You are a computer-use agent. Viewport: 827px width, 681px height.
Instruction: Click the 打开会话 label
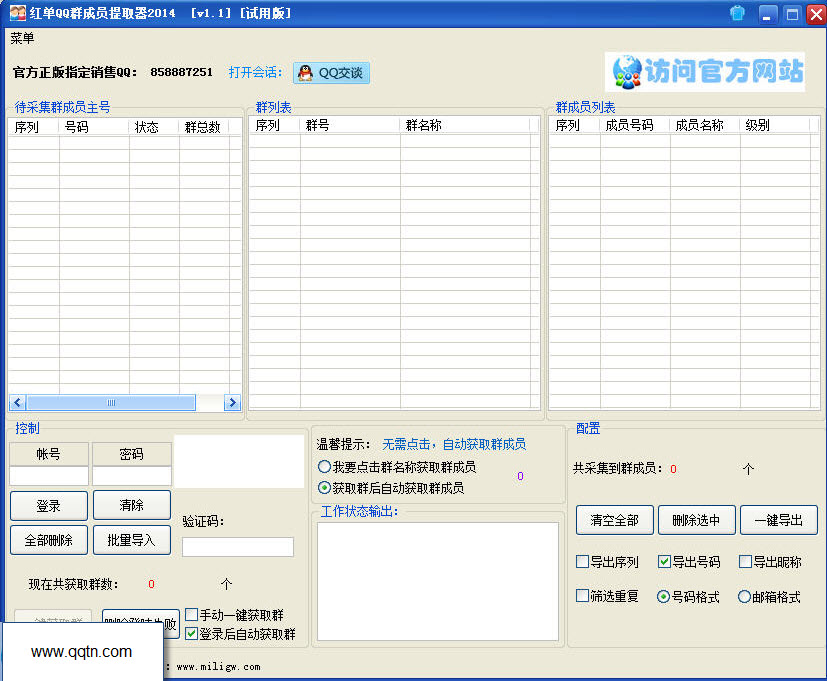(x=255, y=72)
